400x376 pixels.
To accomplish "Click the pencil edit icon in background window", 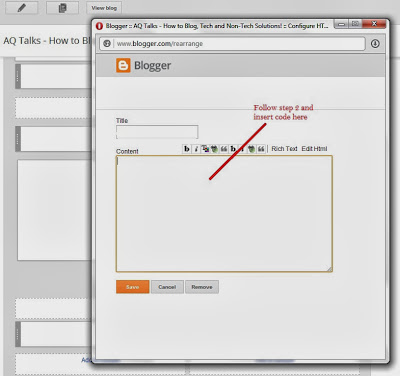I will [x=22, y=8].
